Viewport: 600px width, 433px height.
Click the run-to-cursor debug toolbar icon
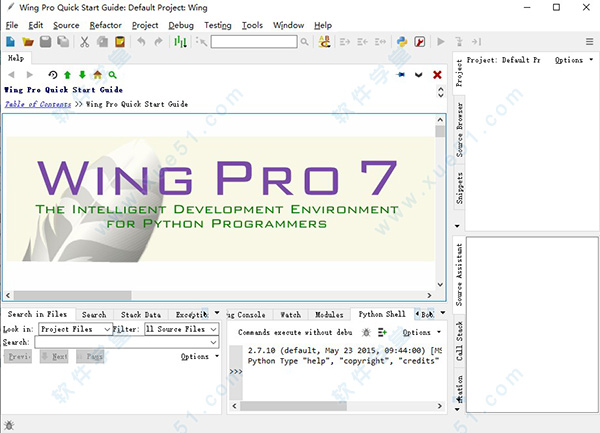(x=476, y=41)
